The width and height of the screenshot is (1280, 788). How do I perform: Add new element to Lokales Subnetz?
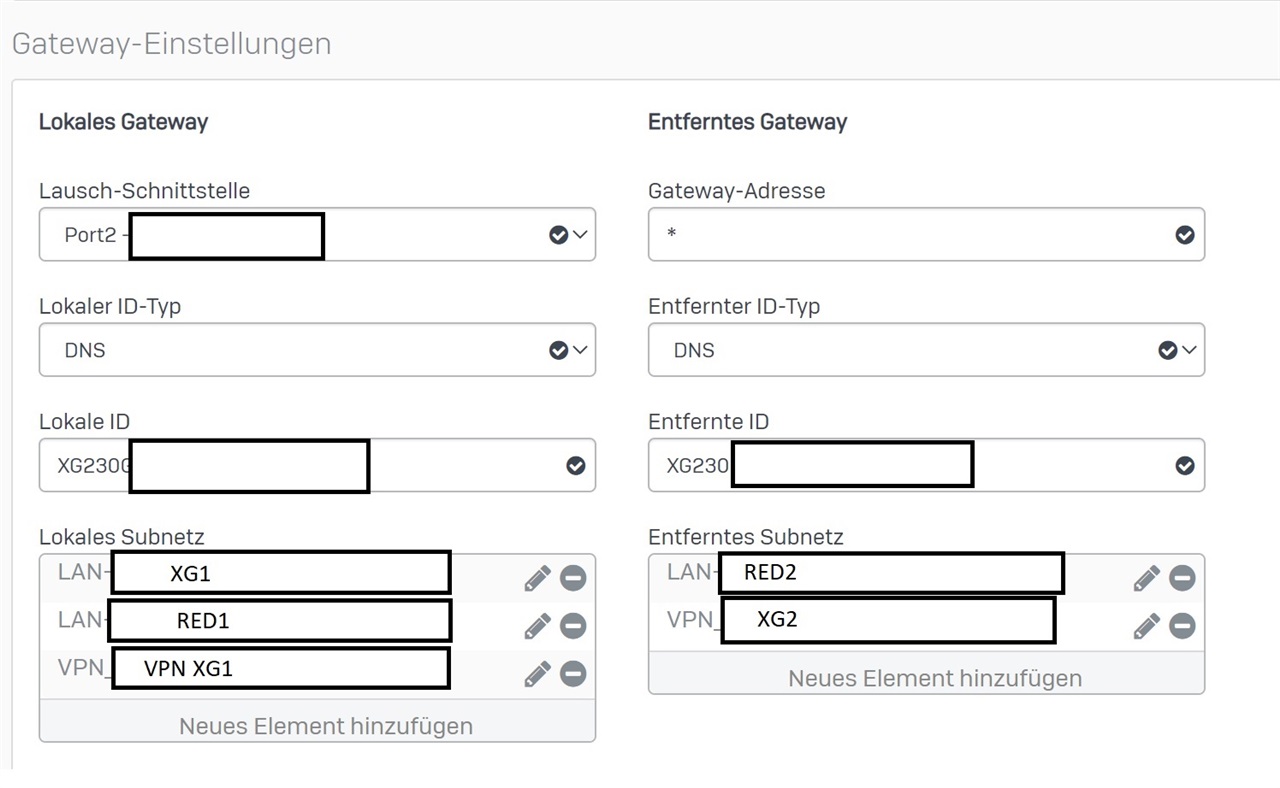(x=326, y=725)
